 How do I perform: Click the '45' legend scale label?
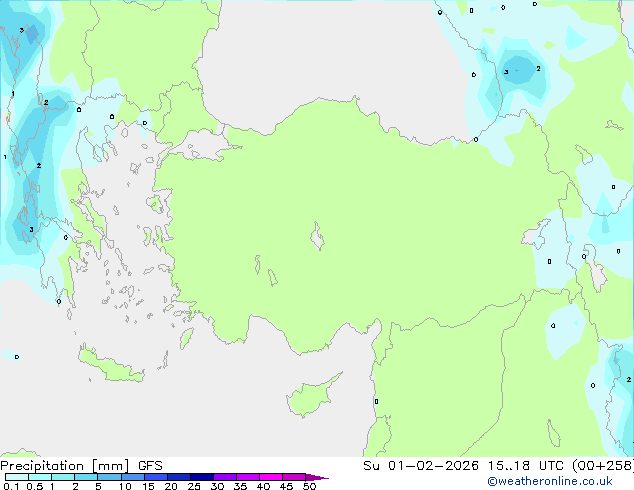click(286, 486)
